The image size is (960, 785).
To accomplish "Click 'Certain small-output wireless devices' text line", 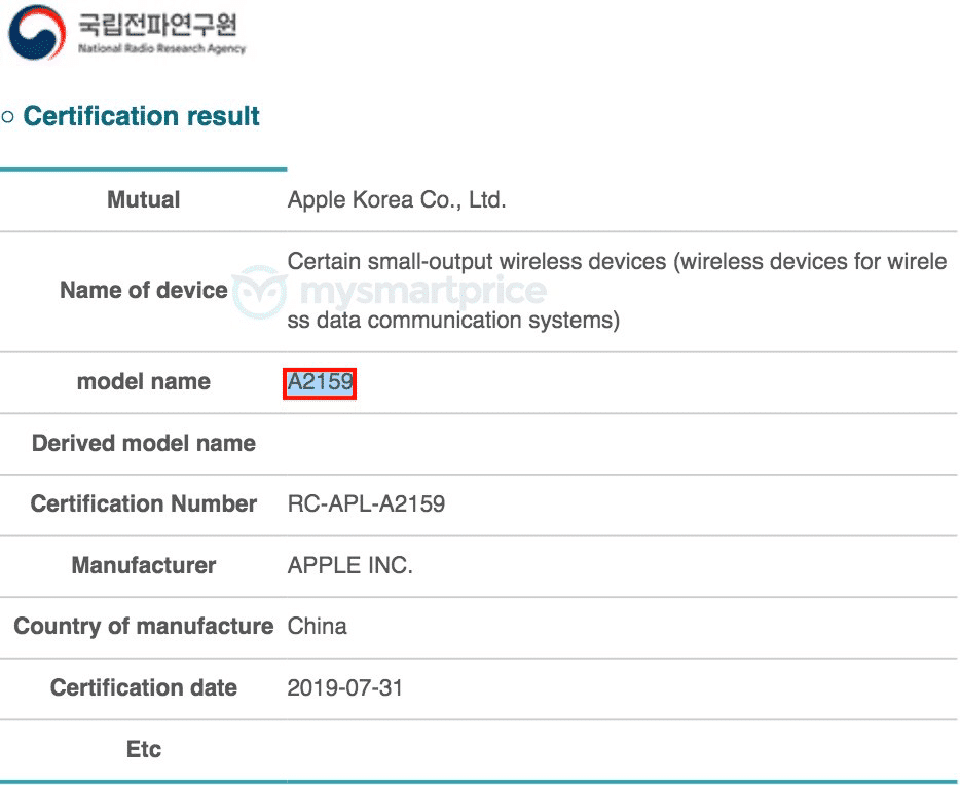I will click(x=617, y=261).
